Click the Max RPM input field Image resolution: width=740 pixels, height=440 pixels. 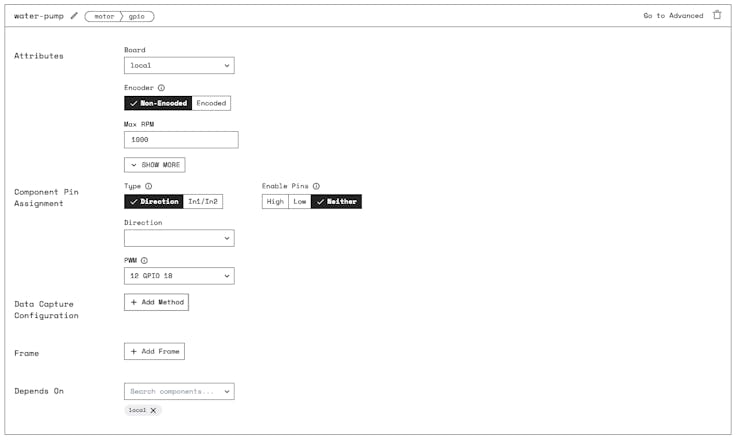[x=181, y=140]
